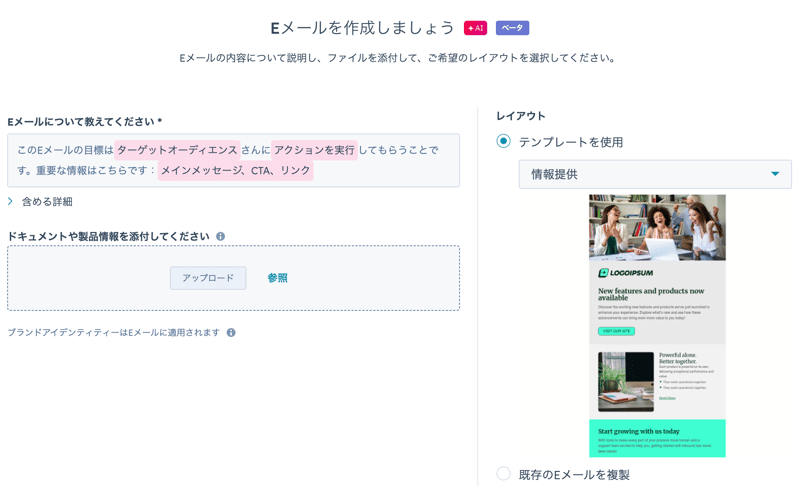Click the purple ベータ badge
Screen dimensions: 800x493
[512, 28]
